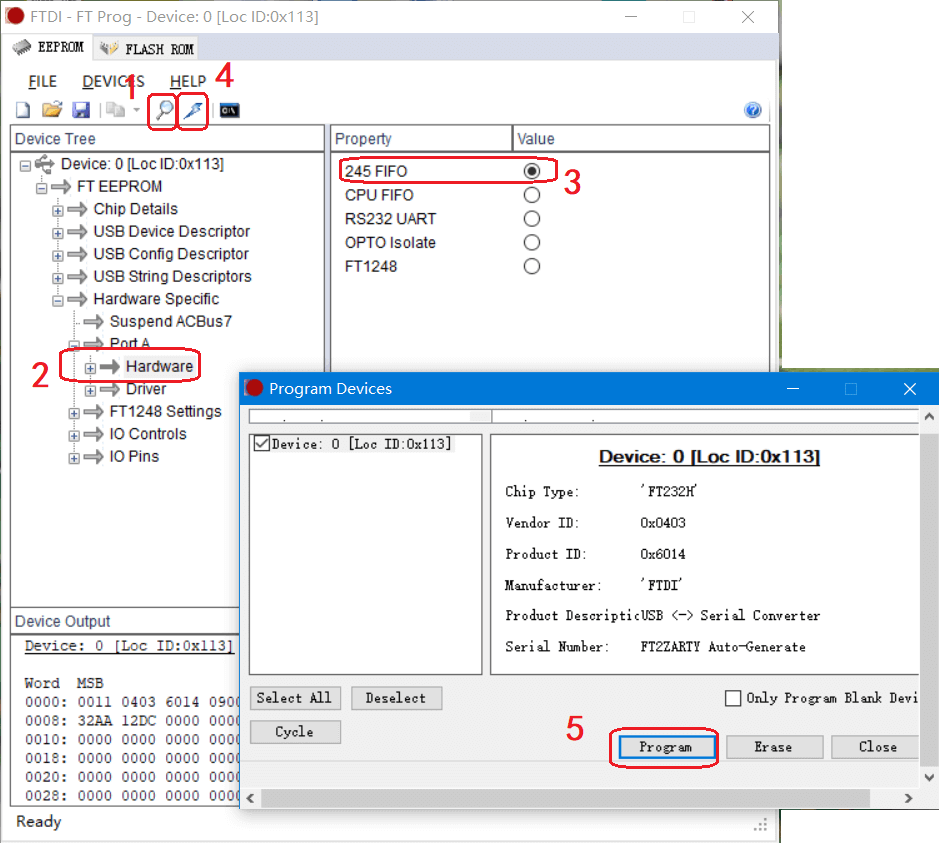Image resolution: width=939 pixels, height=843 pixels.
Task: Click the FTDI red icon in the title bar
Action: coord(15,16)
